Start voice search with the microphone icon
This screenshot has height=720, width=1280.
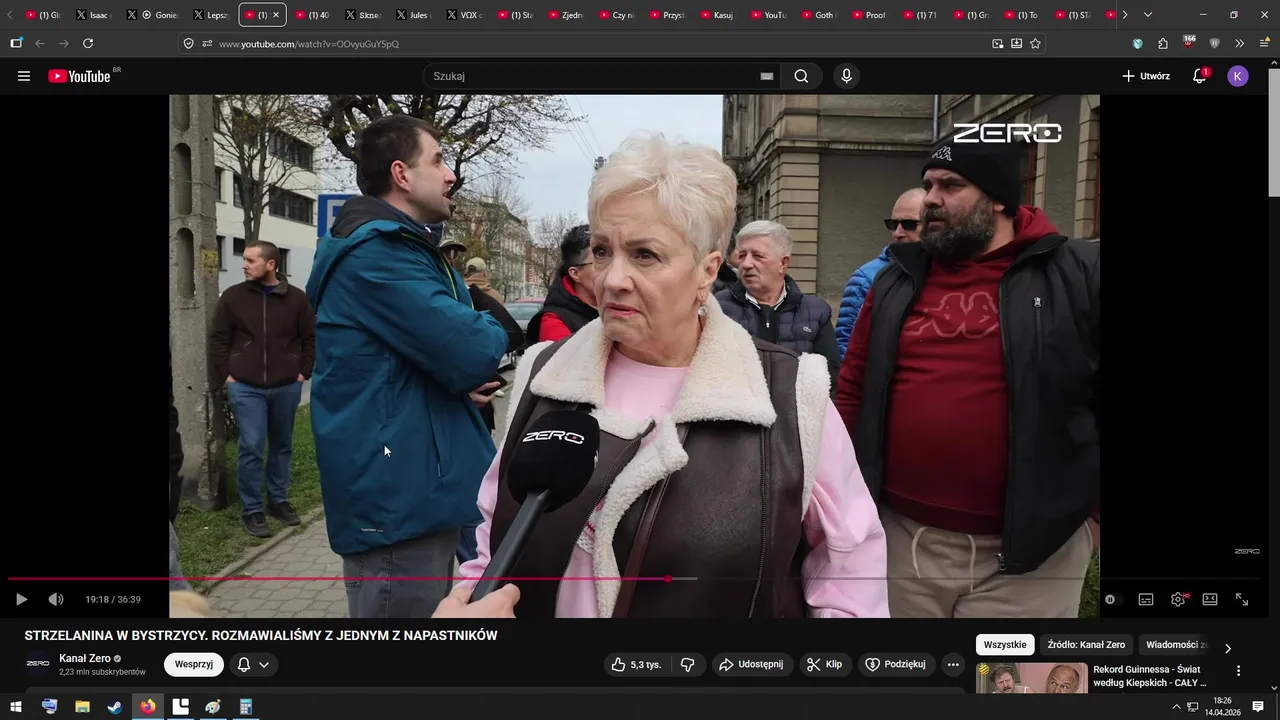(x=847, y=76)
